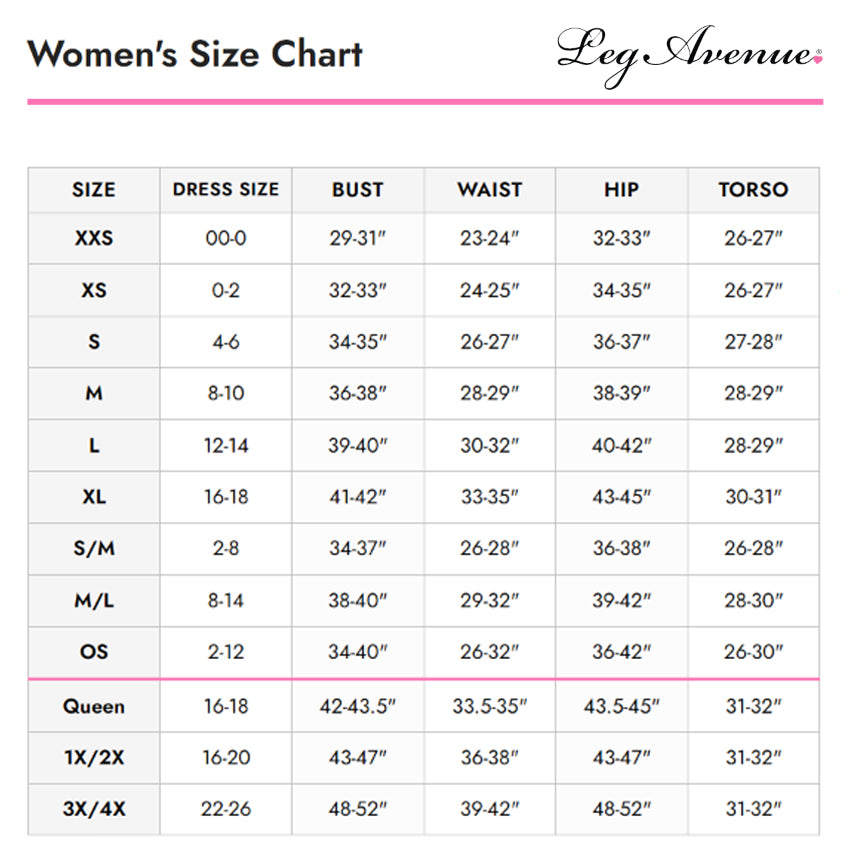
Task: Select the 30-31" torso measurement cell
Action: (x=754, y=497)
